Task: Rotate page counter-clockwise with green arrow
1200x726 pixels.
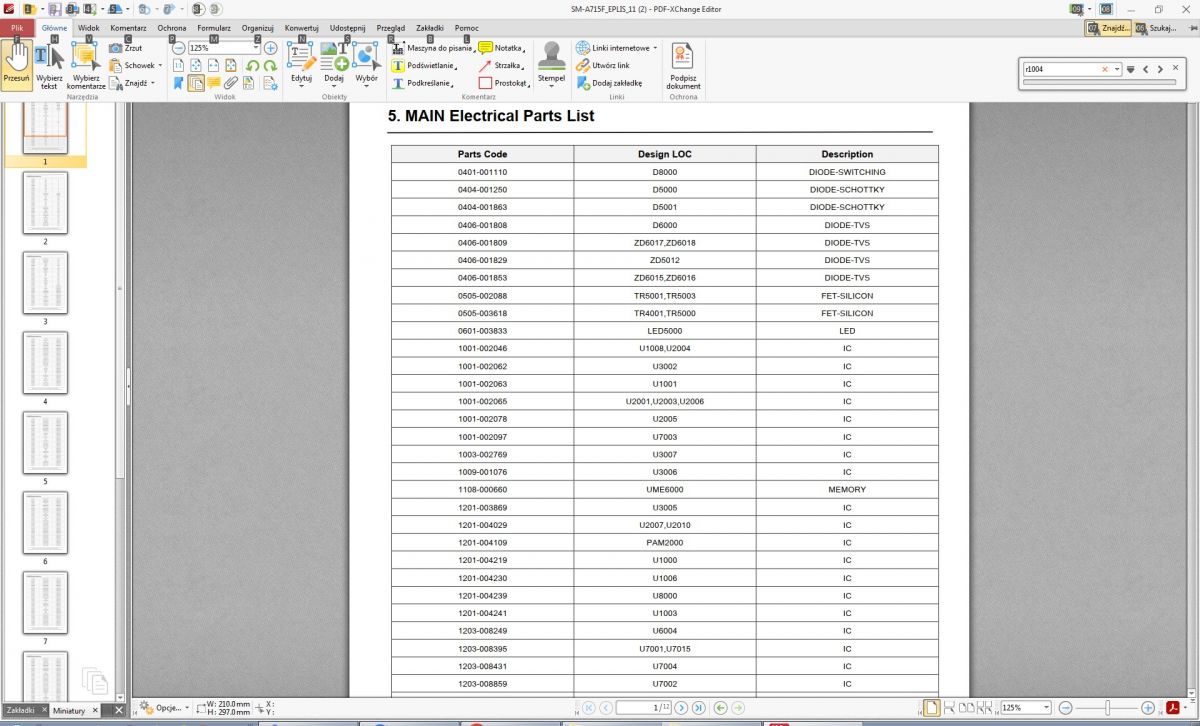Action: [x=252, y=66]
